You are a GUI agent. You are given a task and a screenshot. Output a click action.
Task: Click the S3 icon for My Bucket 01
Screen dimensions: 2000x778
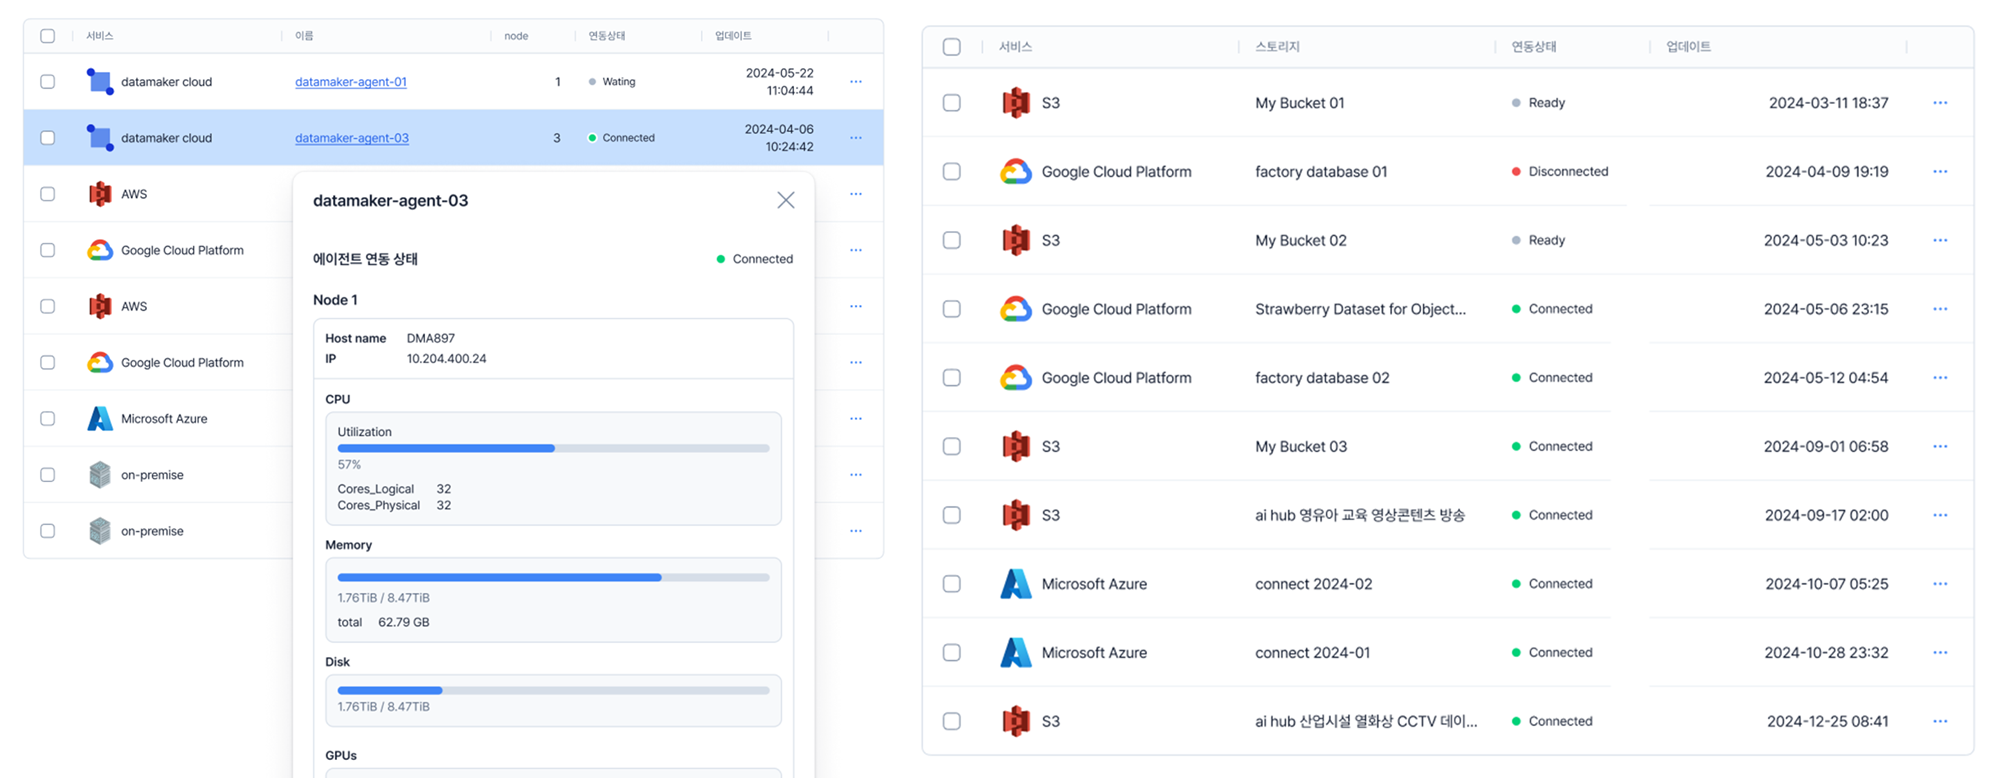click(1015, 103)
